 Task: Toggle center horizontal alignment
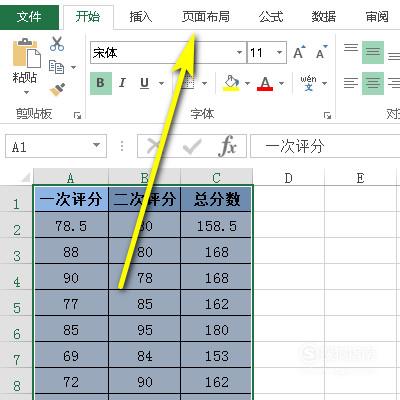[373, 83]
